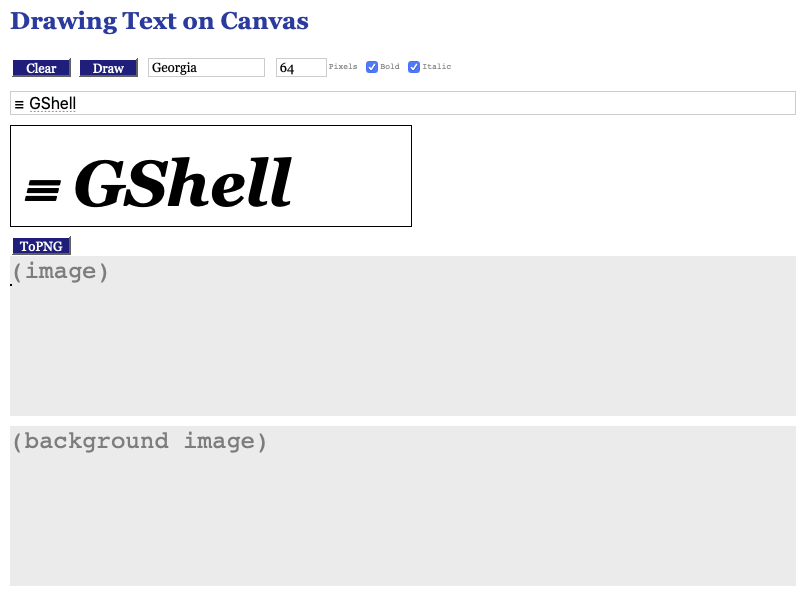Click the Pixels label next to size
Image resolution: width=808 pixels, height=596 pixels.
pos(343,67)
